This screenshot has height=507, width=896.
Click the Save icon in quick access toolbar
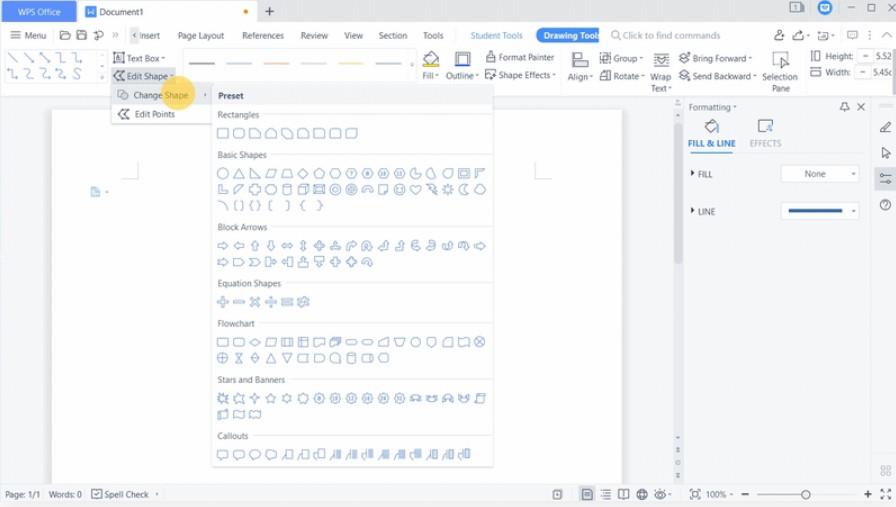[82, 35]
